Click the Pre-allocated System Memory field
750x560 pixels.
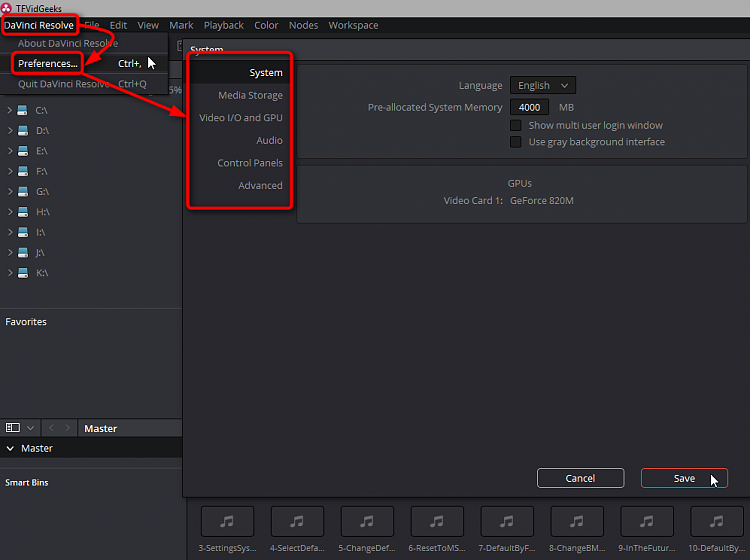point(529,108)
